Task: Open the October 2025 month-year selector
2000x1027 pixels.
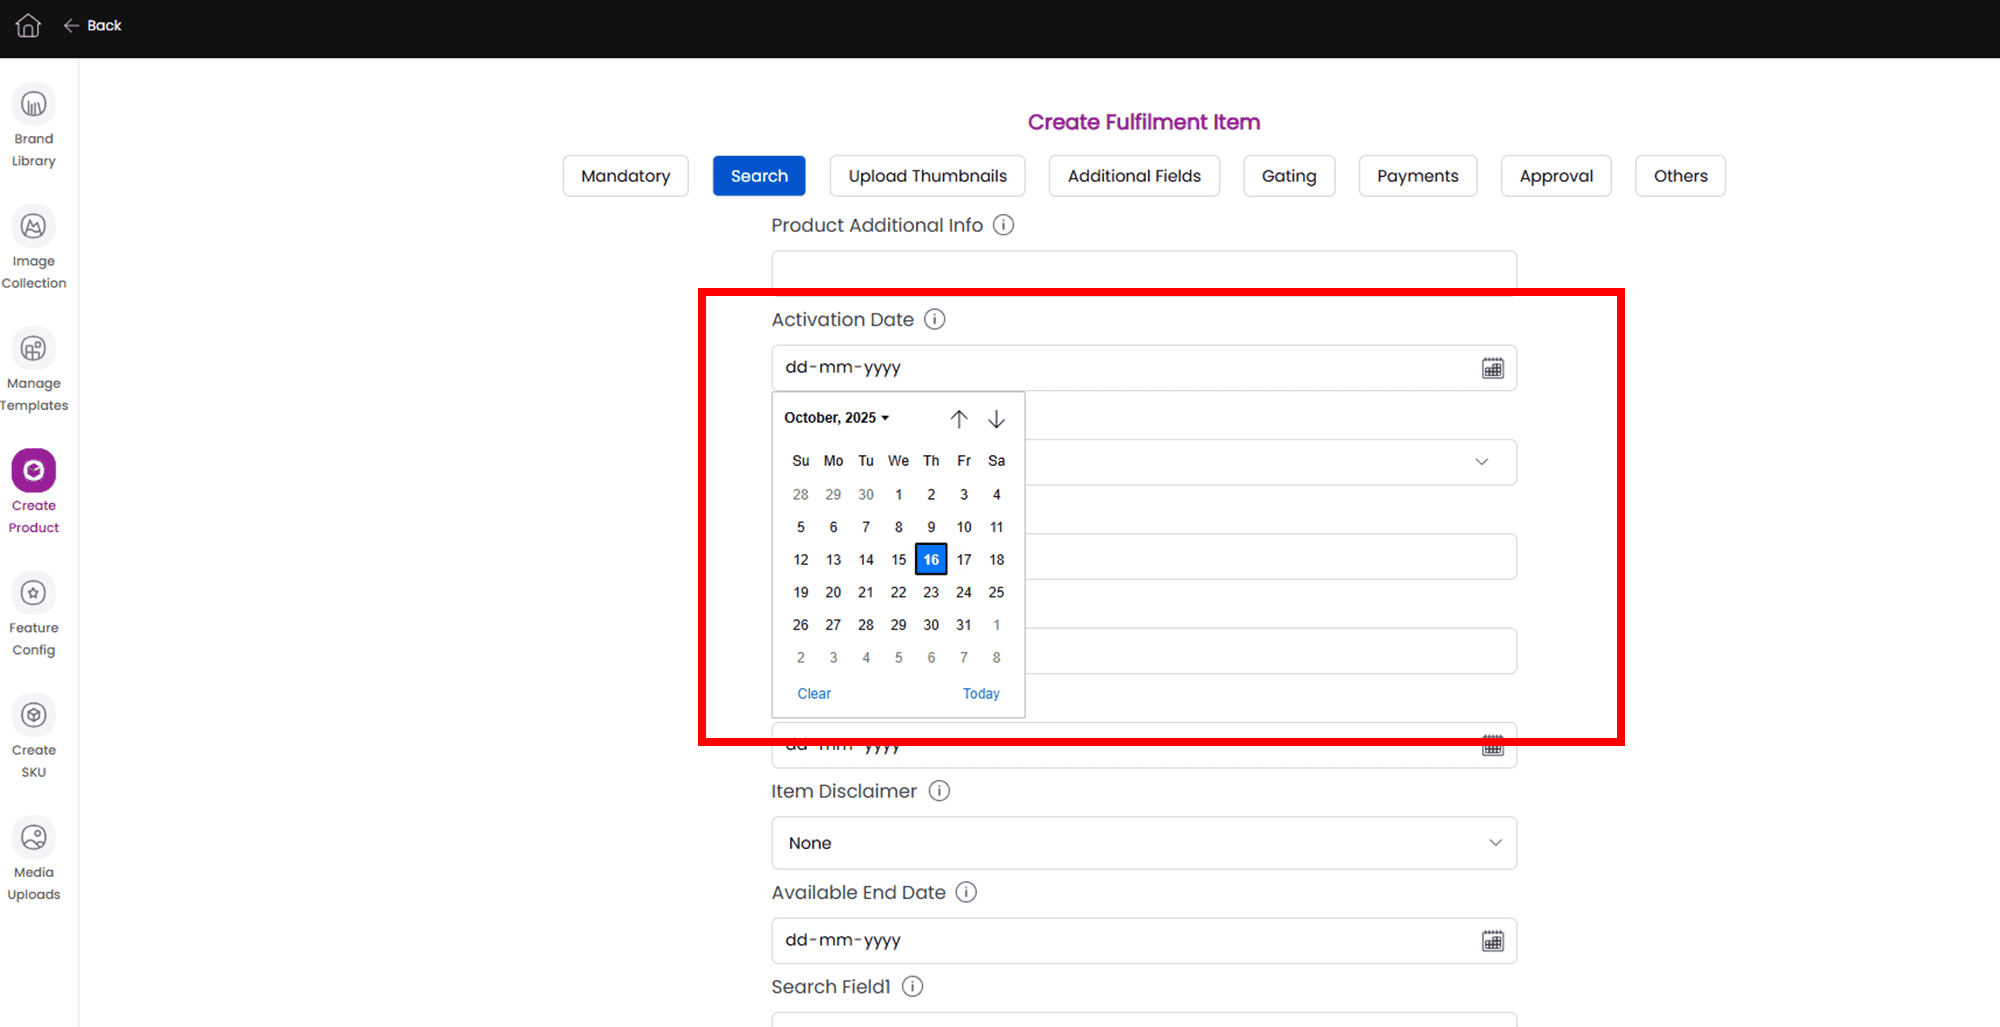Action: [837, 417]
